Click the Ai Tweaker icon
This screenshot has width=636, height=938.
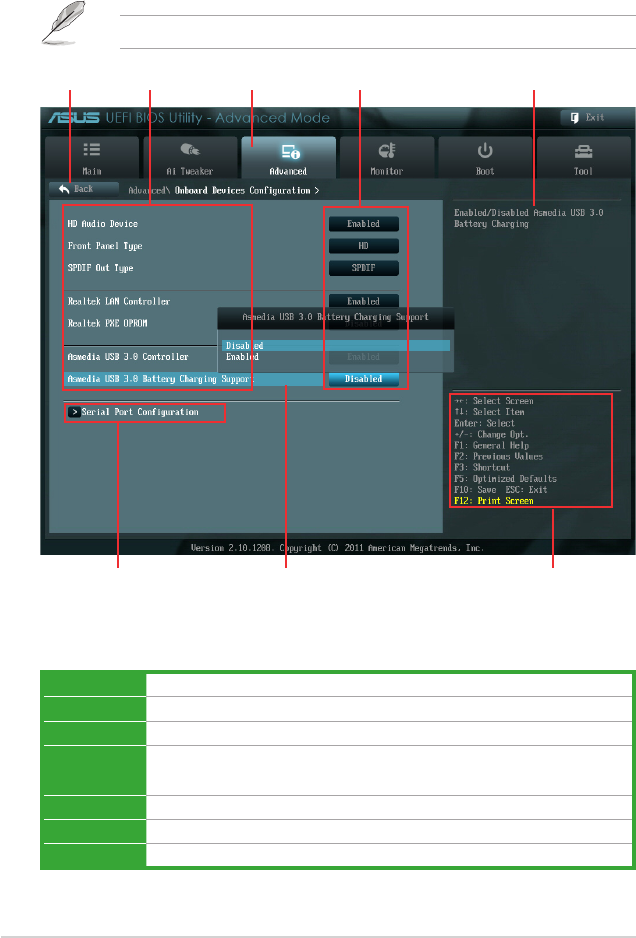[x=190, y=150]
